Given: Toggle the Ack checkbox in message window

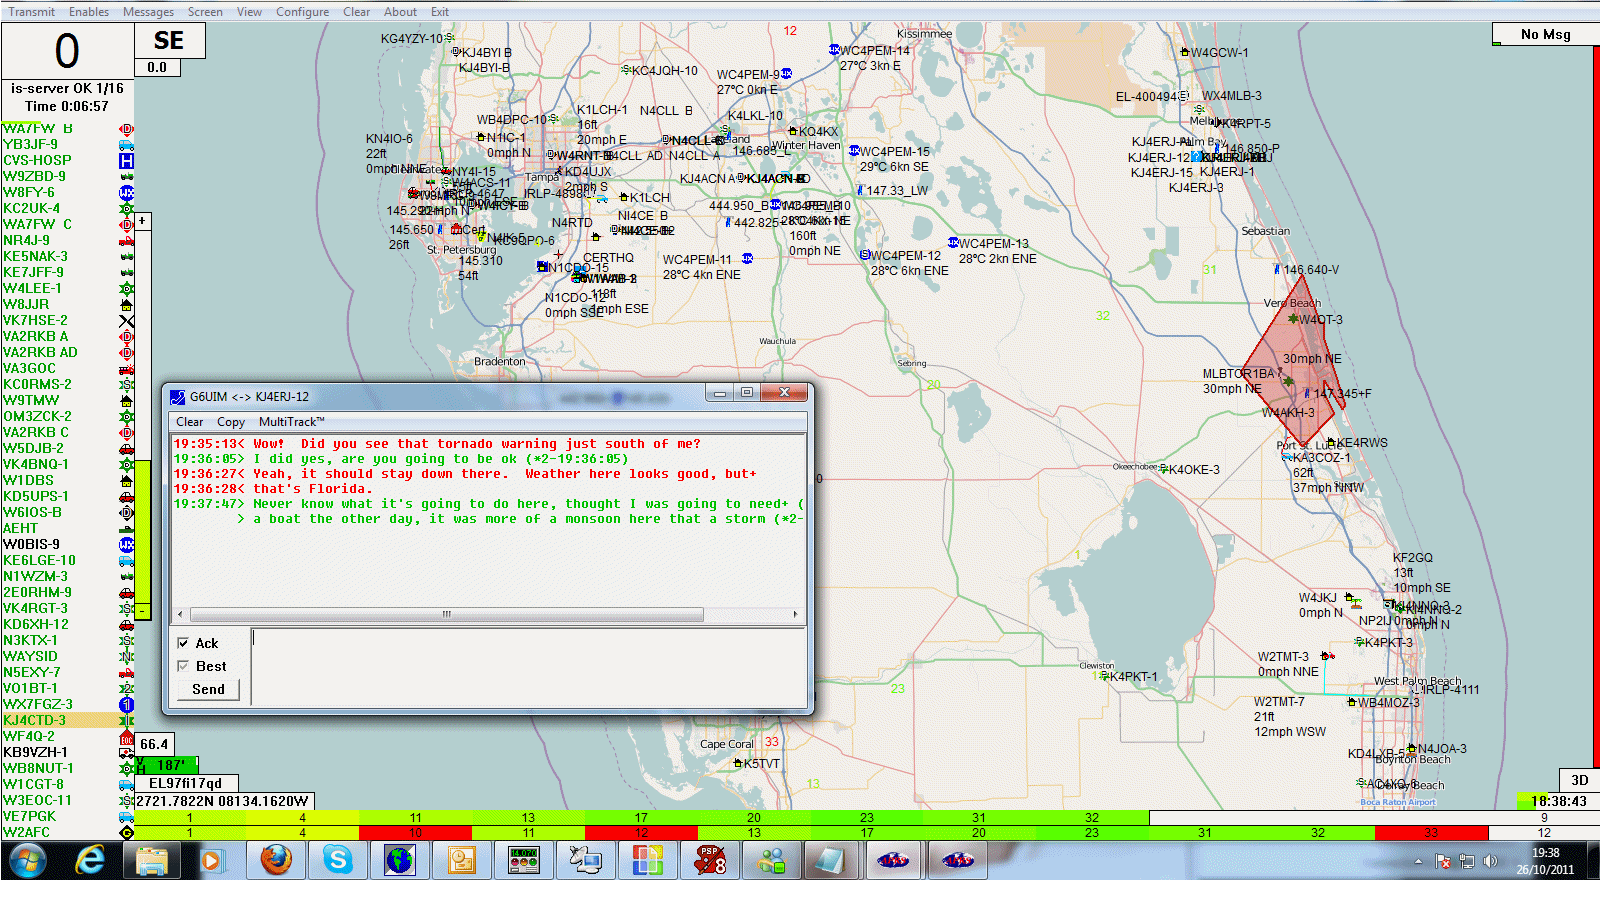Looking at the screenshot, I should [183, 643].
